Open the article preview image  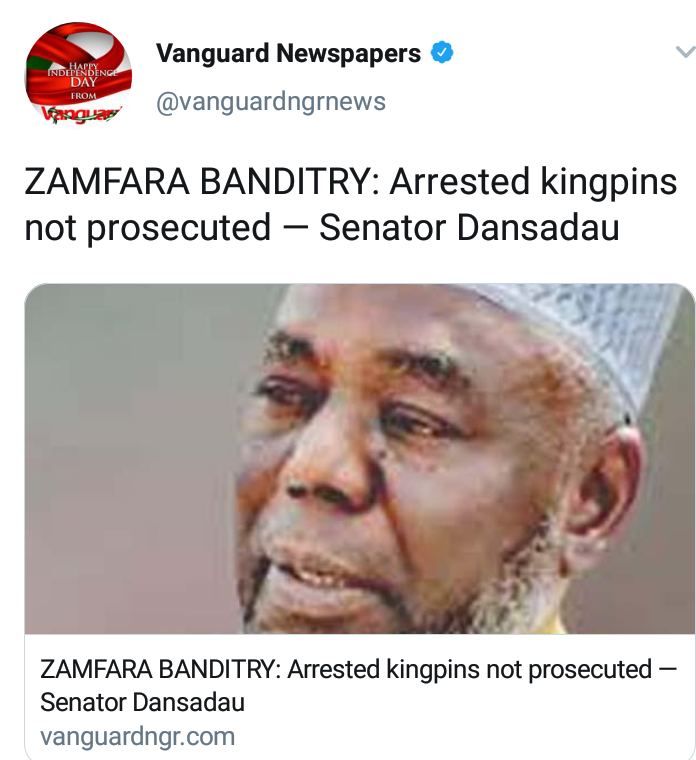point(360,459)
